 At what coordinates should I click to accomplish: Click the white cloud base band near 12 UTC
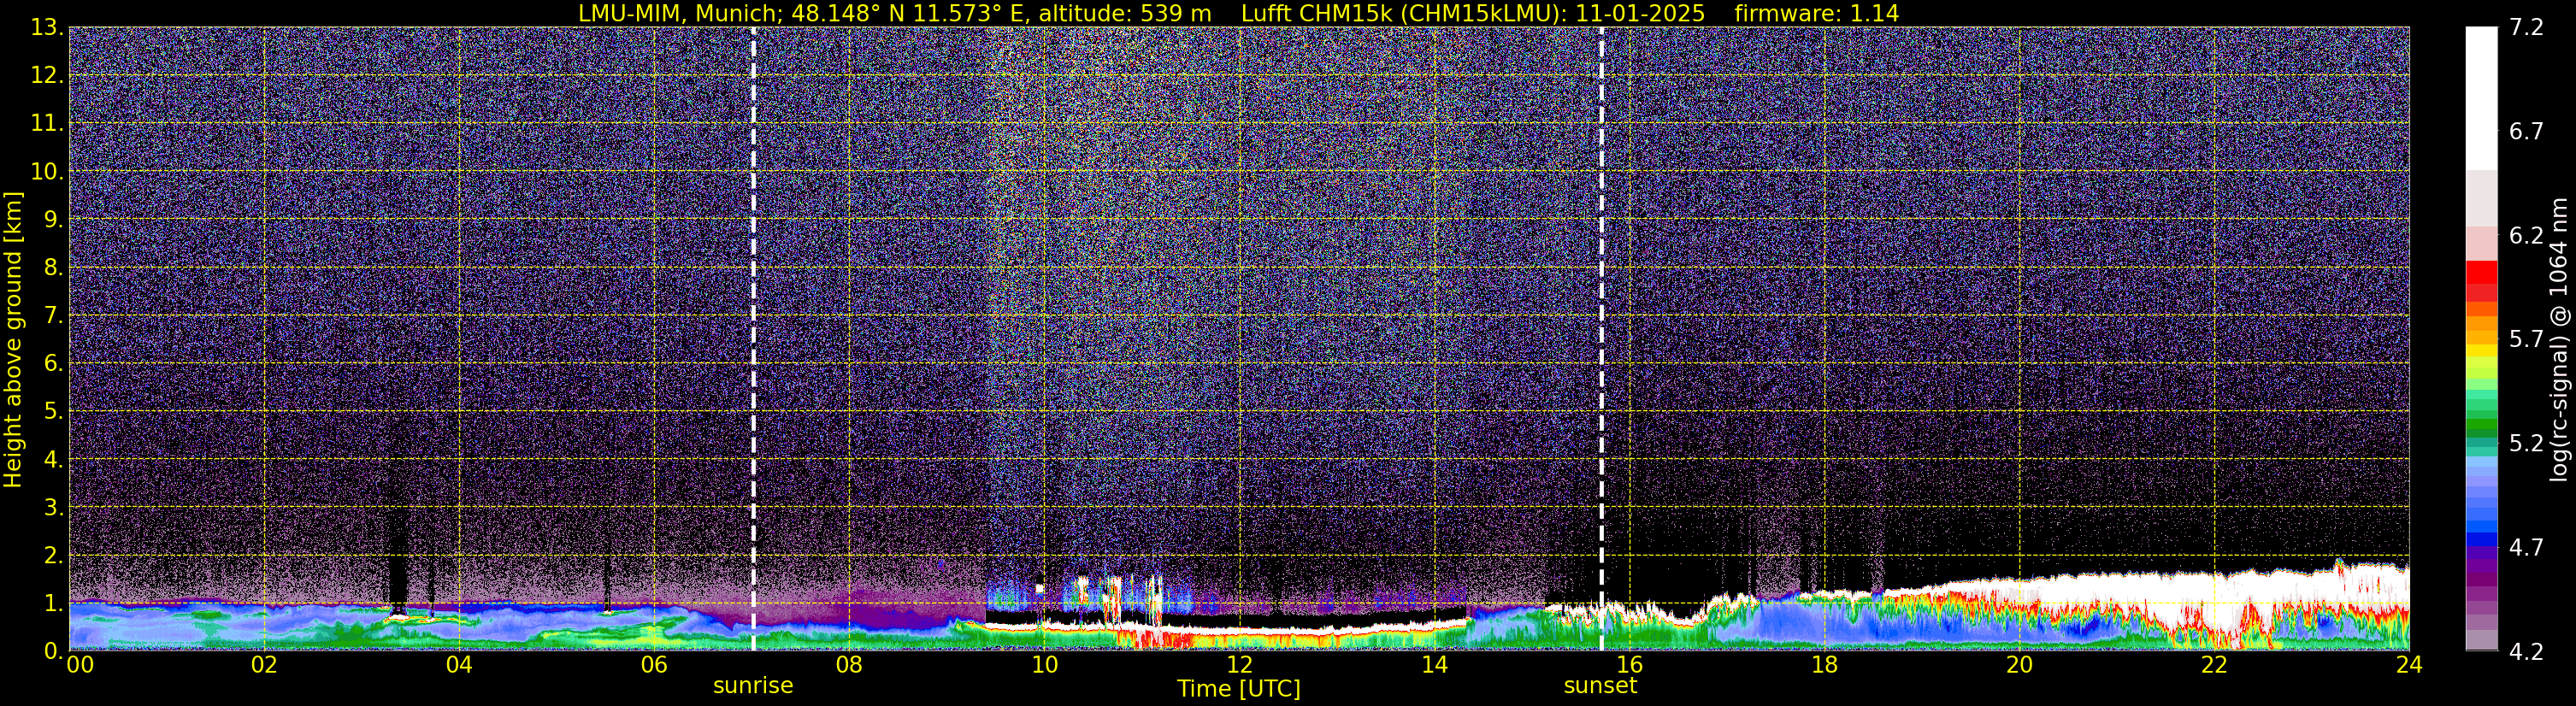tap(1240, 628)
